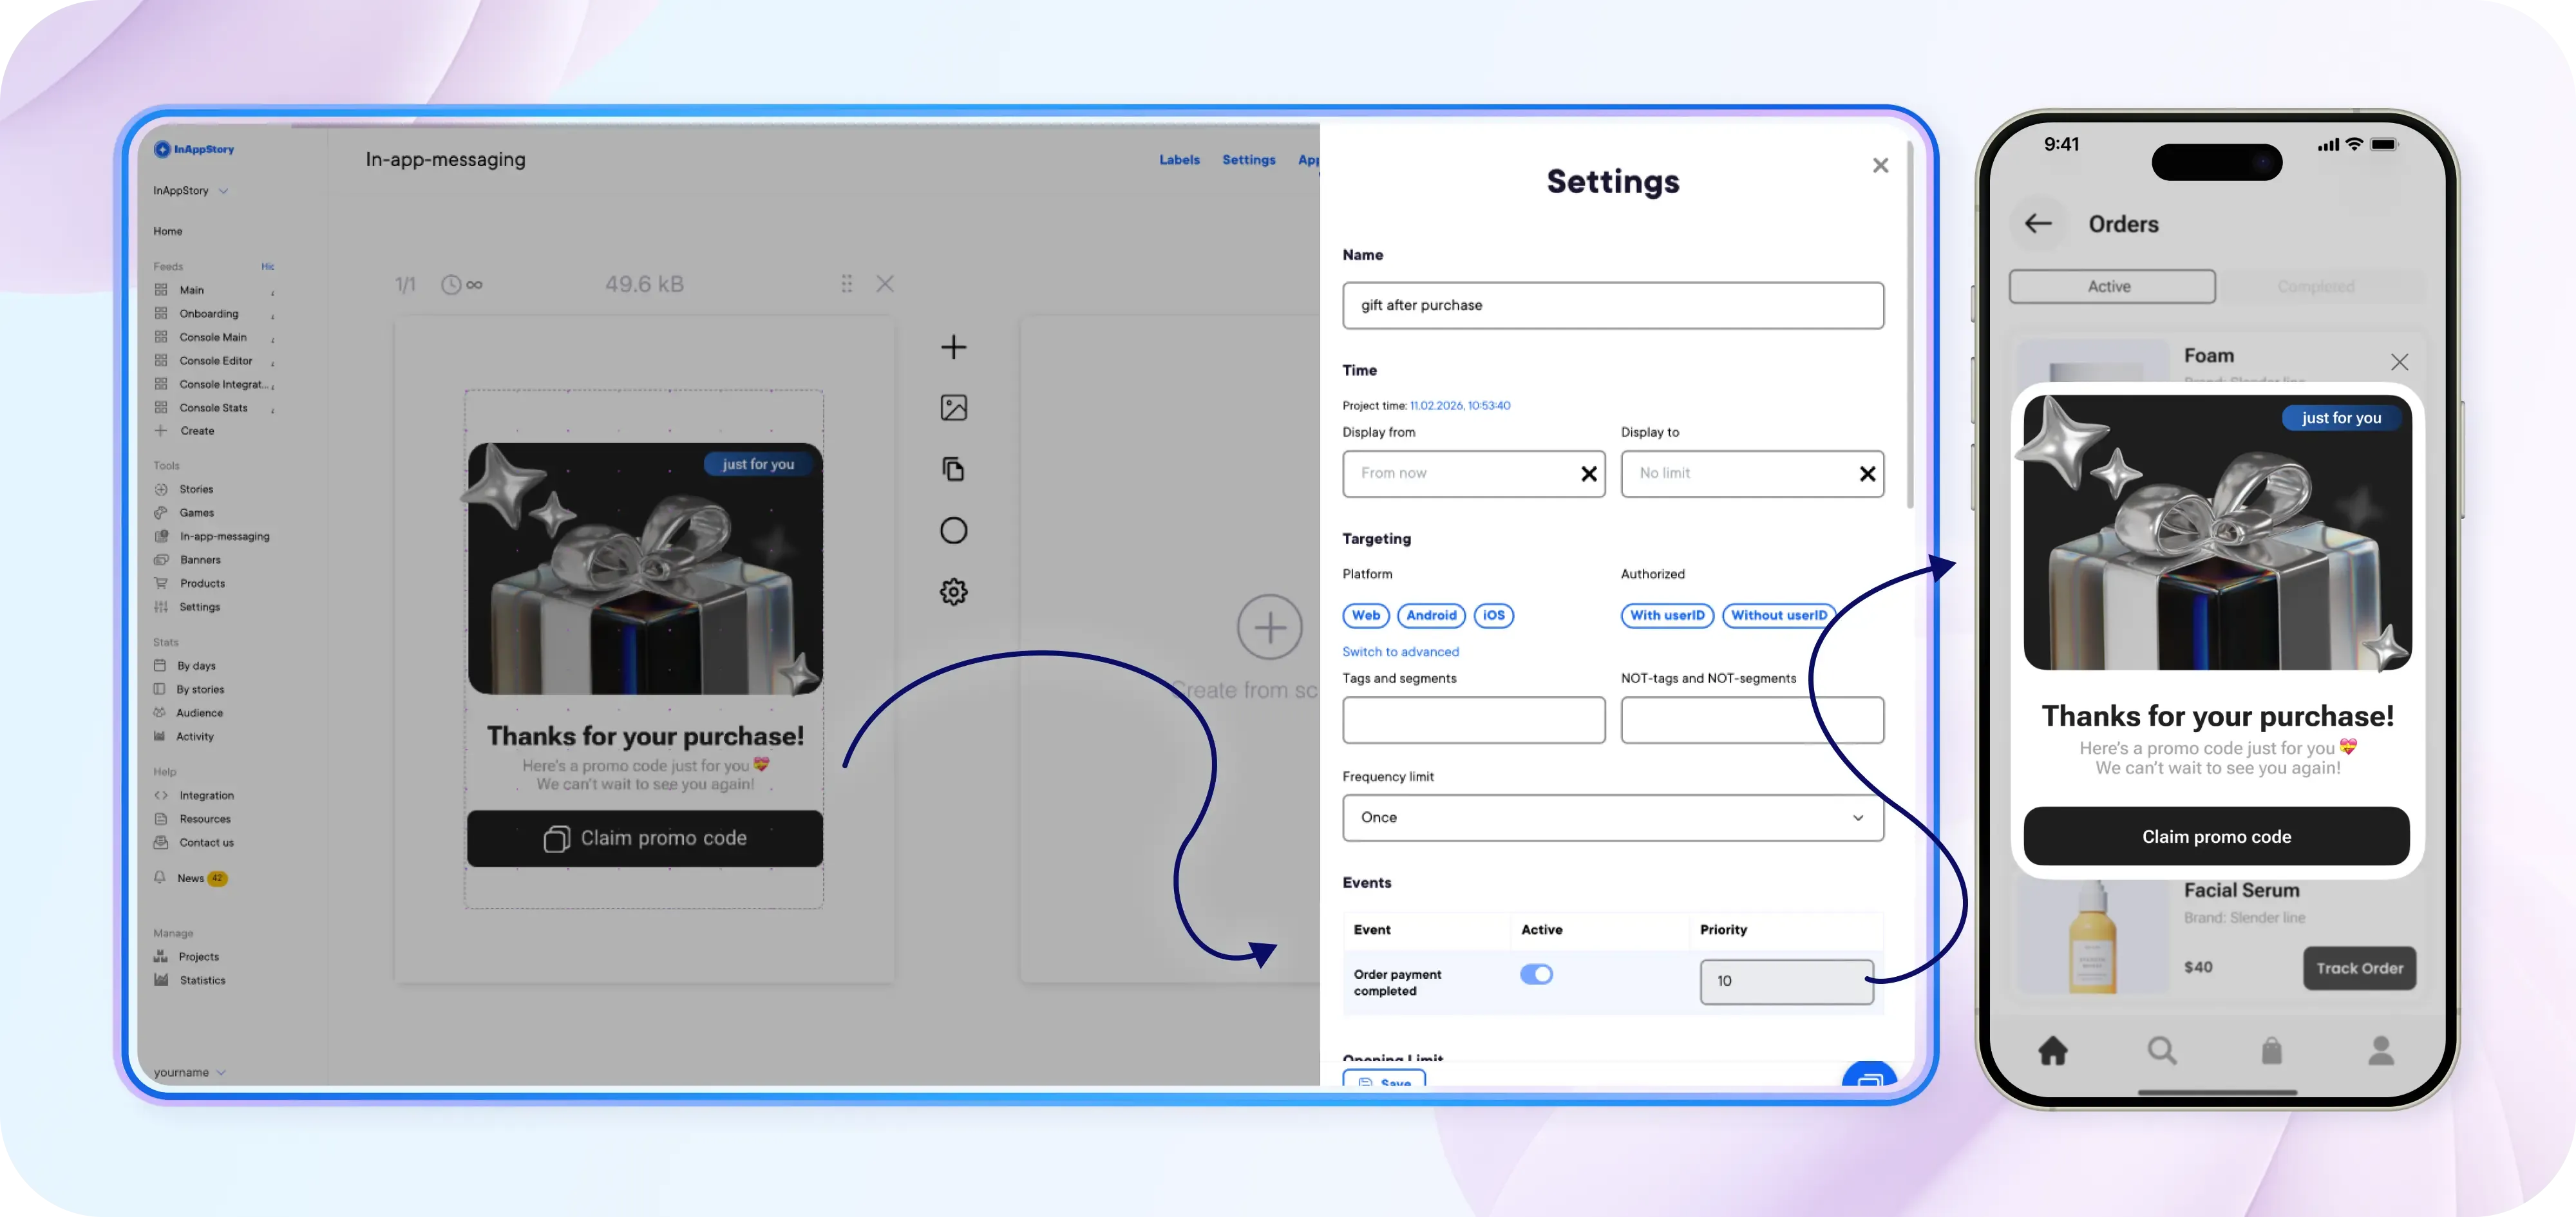Click the Priority value field

[1786, 982]
